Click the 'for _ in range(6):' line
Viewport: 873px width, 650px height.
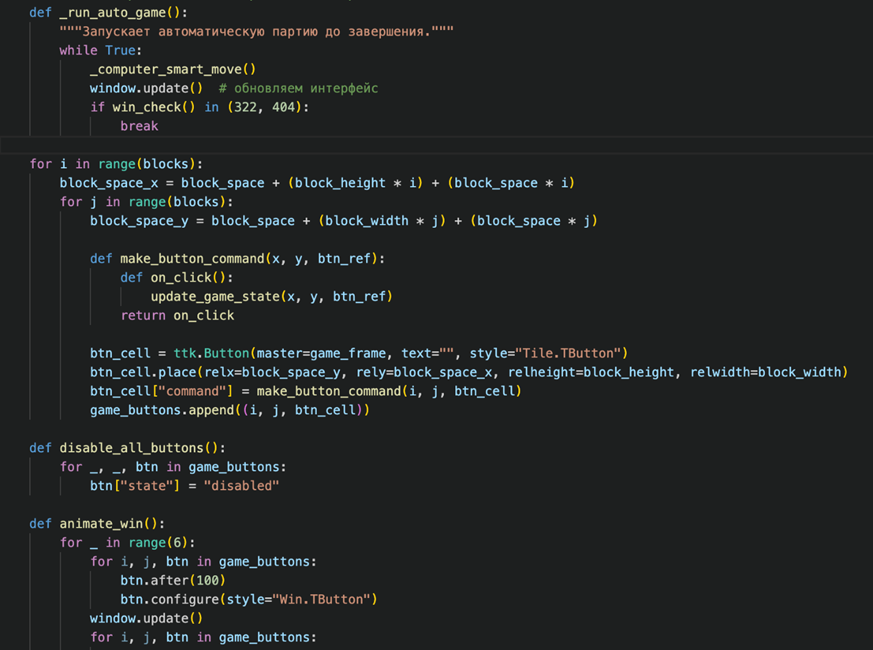[x=127, y=543]
